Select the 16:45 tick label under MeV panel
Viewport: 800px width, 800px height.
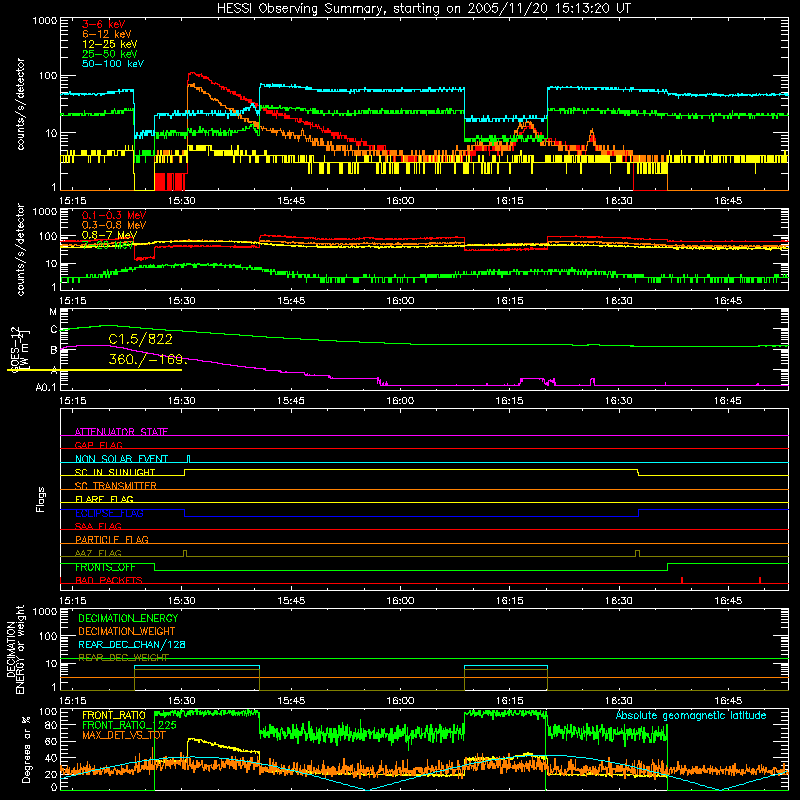coord(728,301)
